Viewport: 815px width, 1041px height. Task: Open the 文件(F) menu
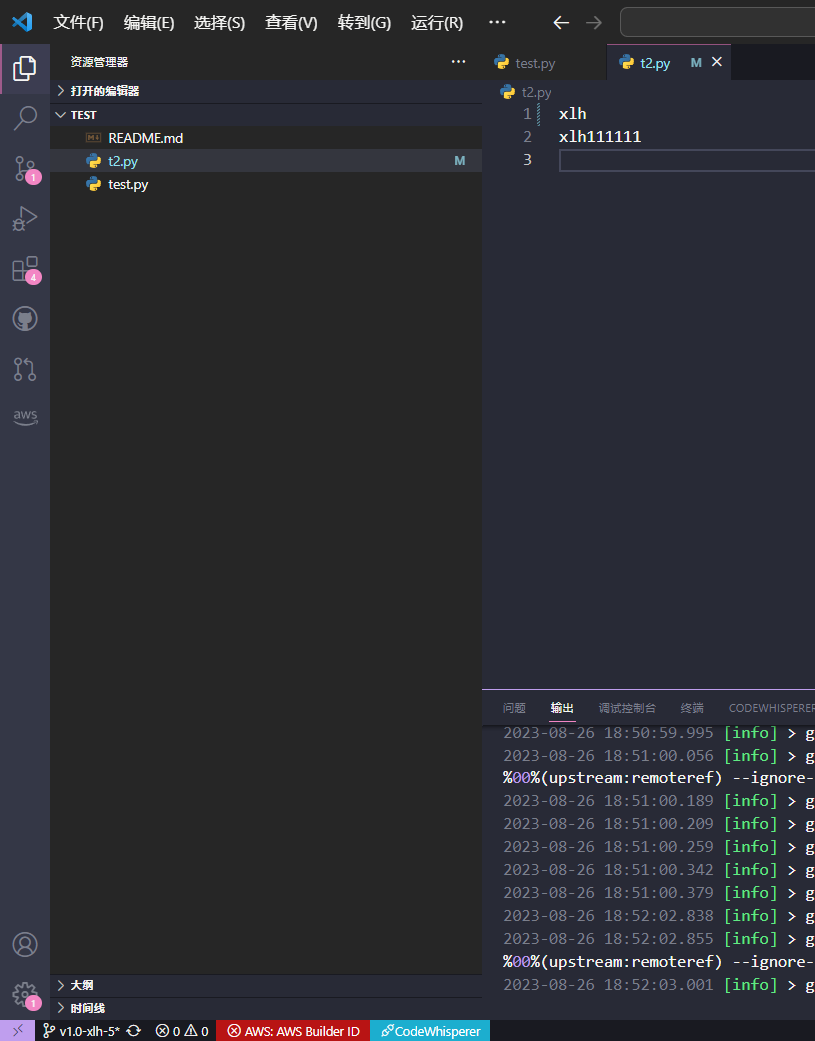click(78, 23)
